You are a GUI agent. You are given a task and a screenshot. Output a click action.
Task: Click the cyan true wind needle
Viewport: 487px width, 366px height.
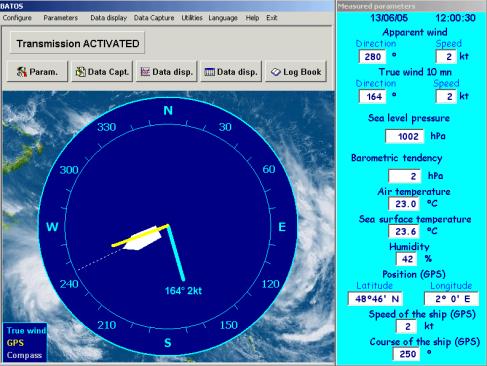[176, 253]
